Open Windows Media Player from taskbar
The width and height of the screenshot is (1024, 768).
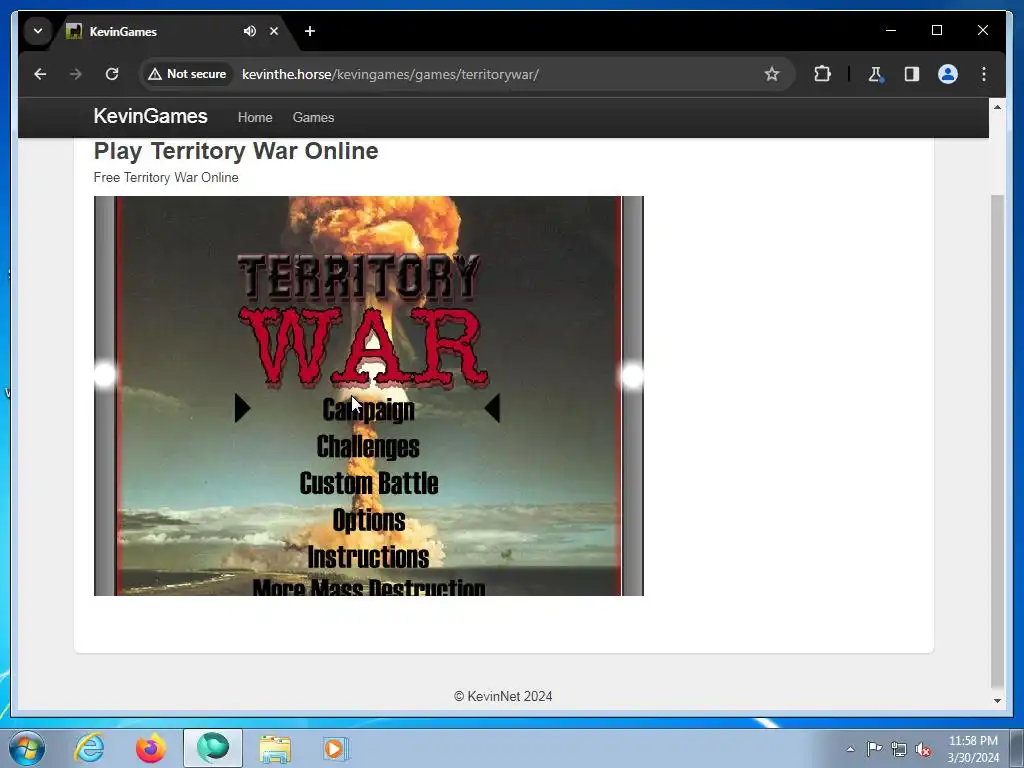tap(336, 748)
